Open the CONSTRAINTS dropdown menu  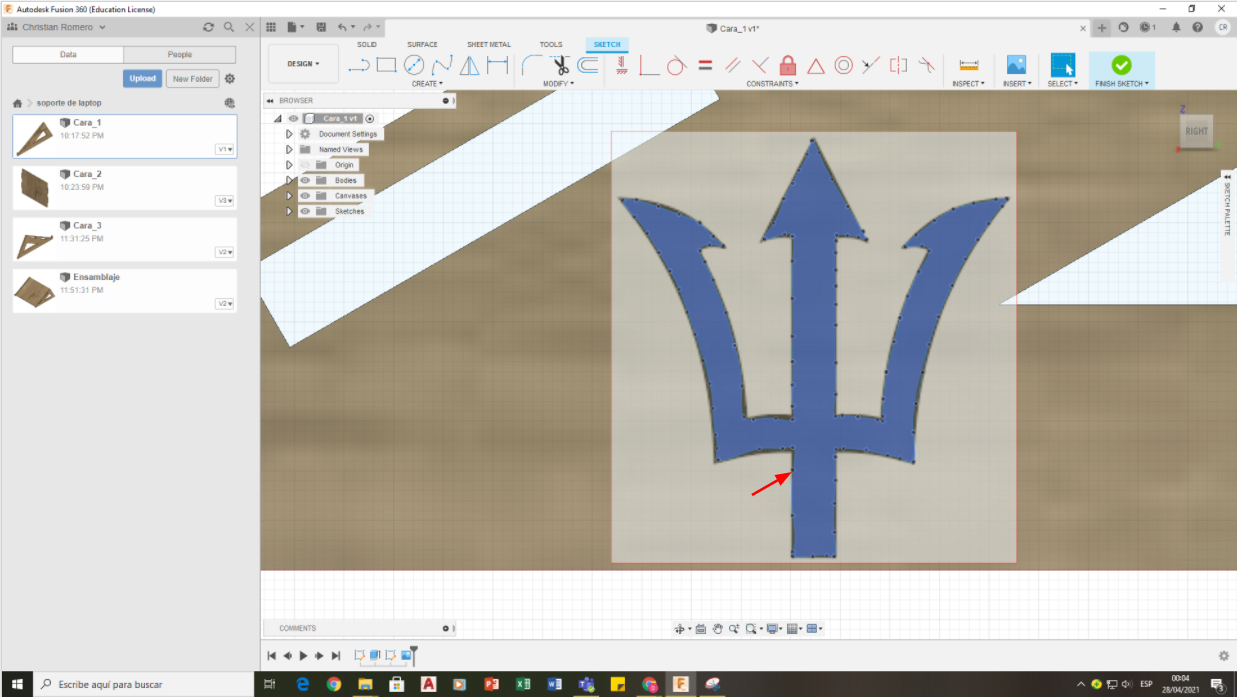(x=771, y=84)
